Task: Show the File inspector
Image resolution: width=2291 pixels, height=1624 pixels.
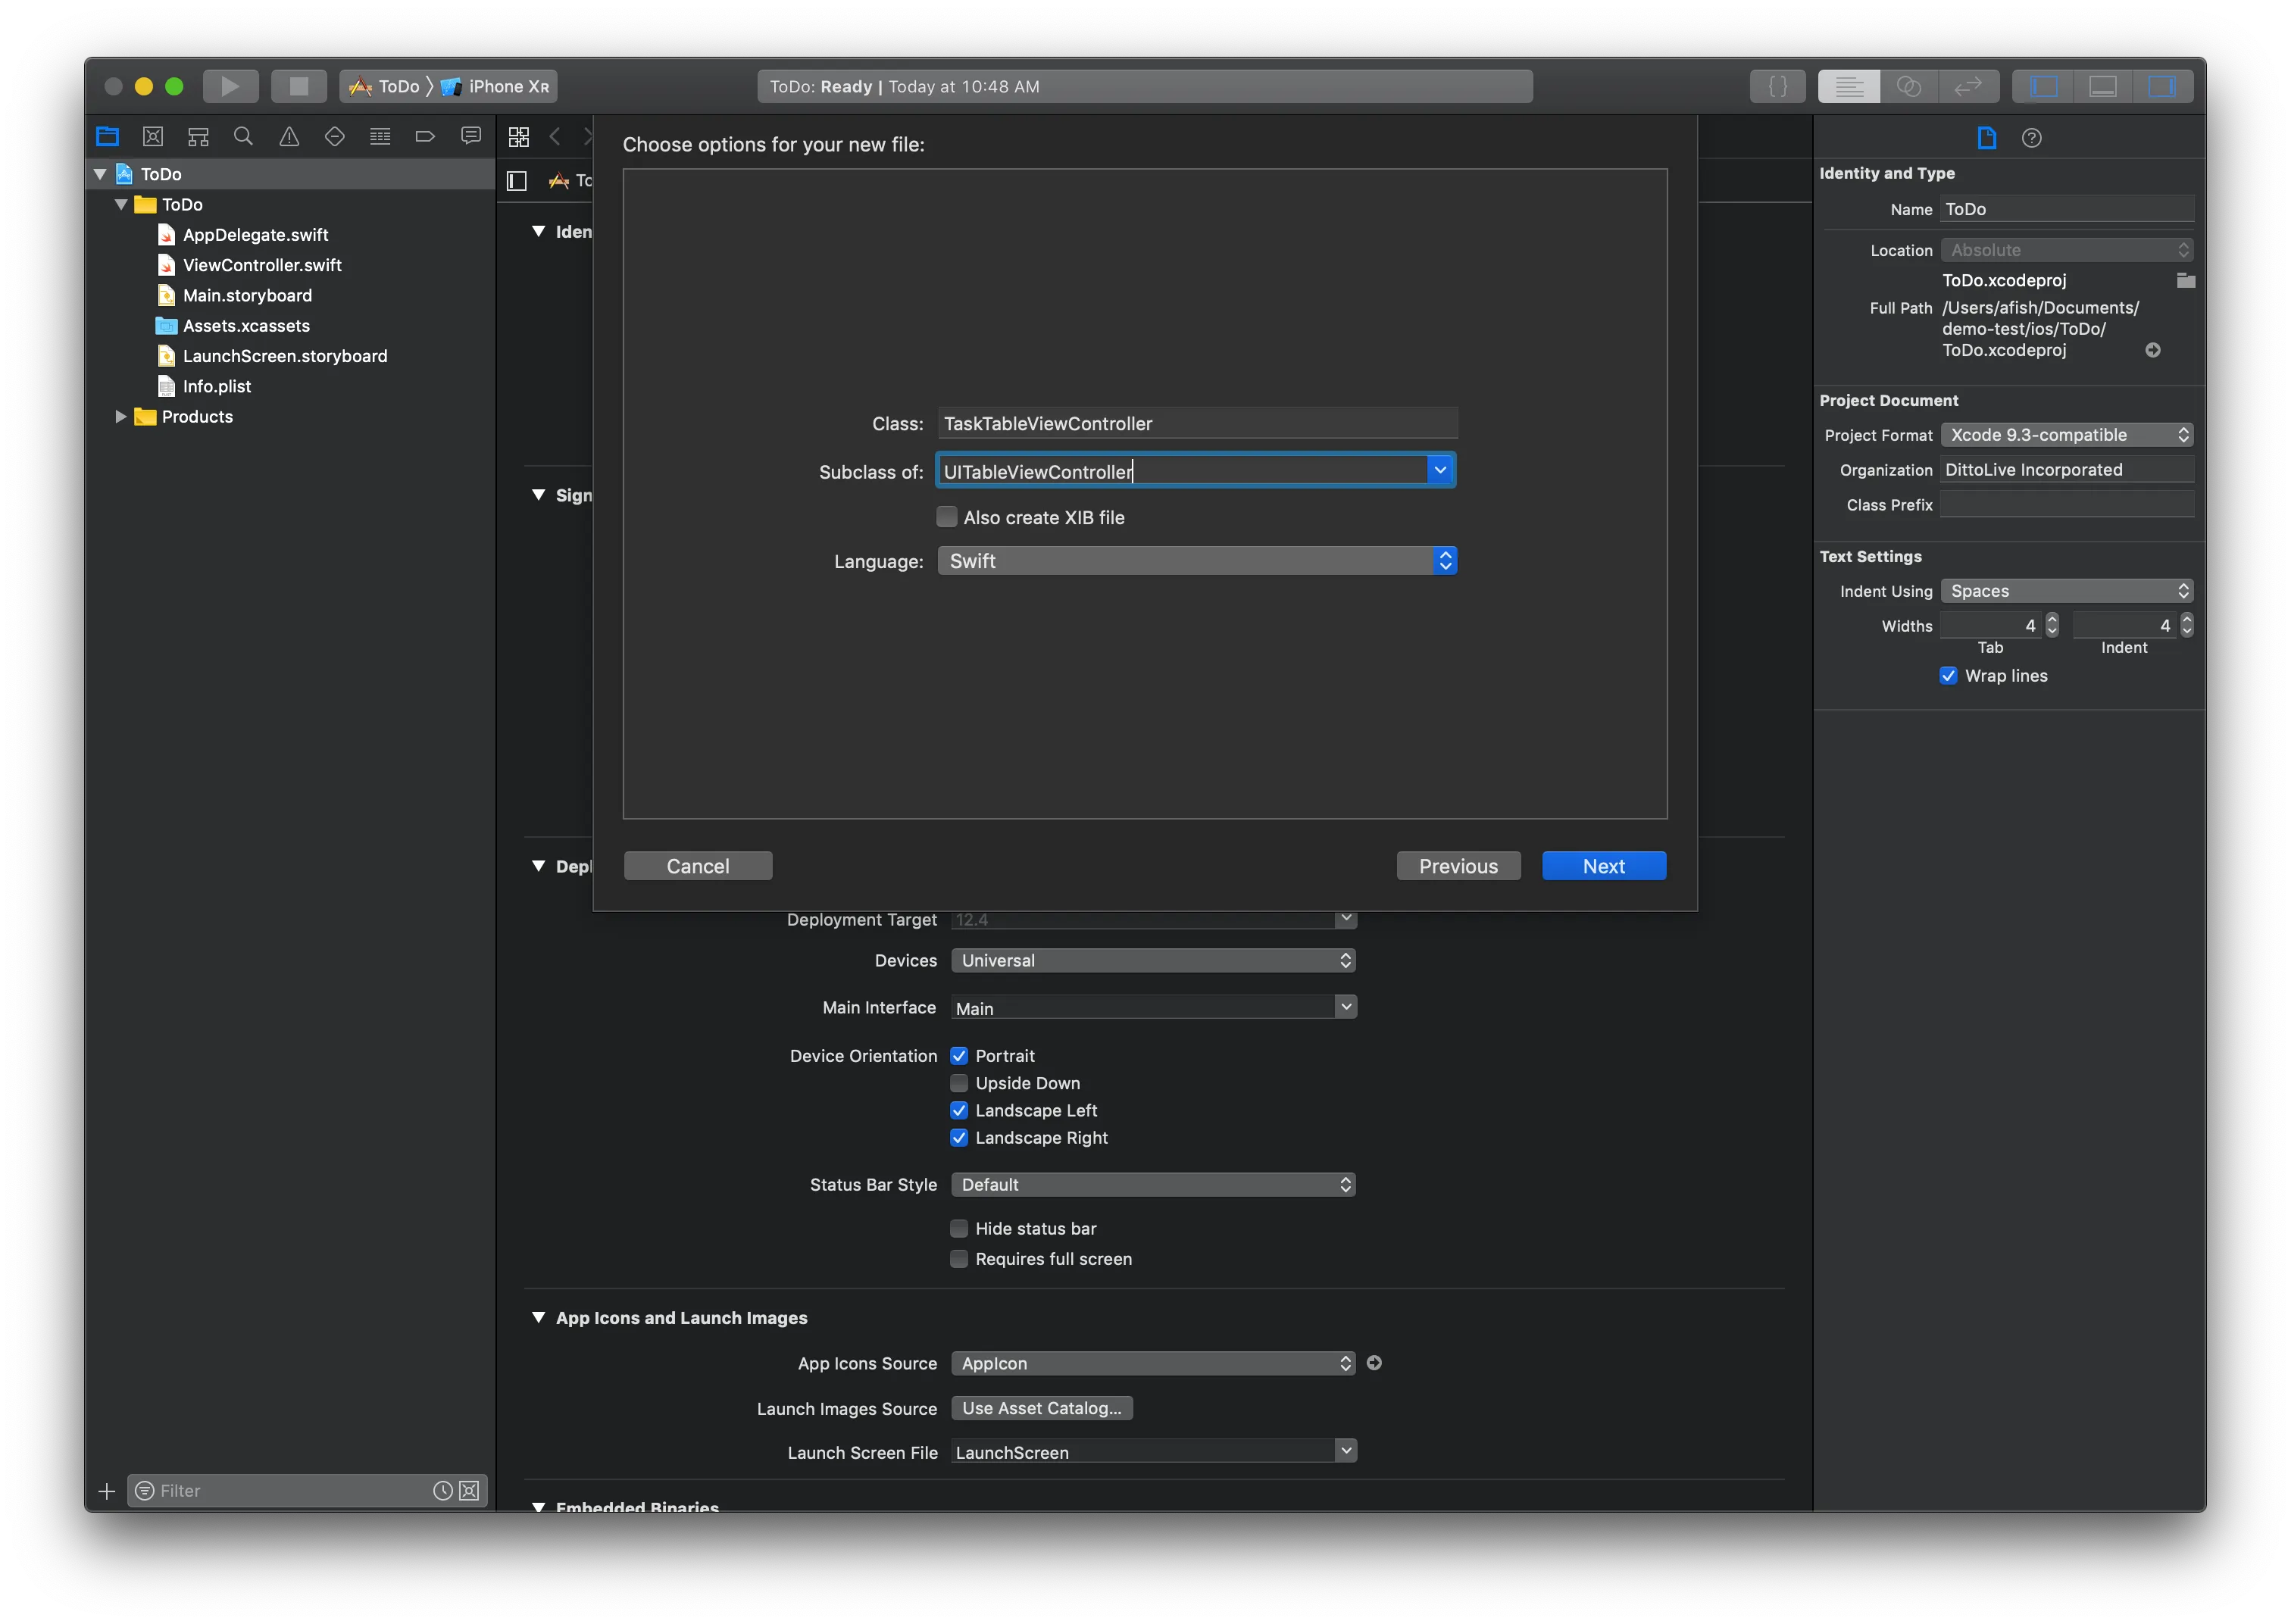Action: [1986, 137]
